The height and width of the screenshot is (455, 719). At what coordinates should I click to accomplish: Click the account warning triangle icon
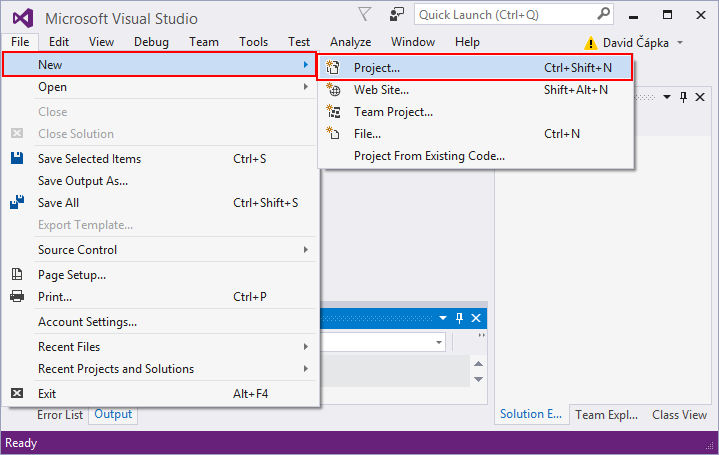[x=591, y=43]
